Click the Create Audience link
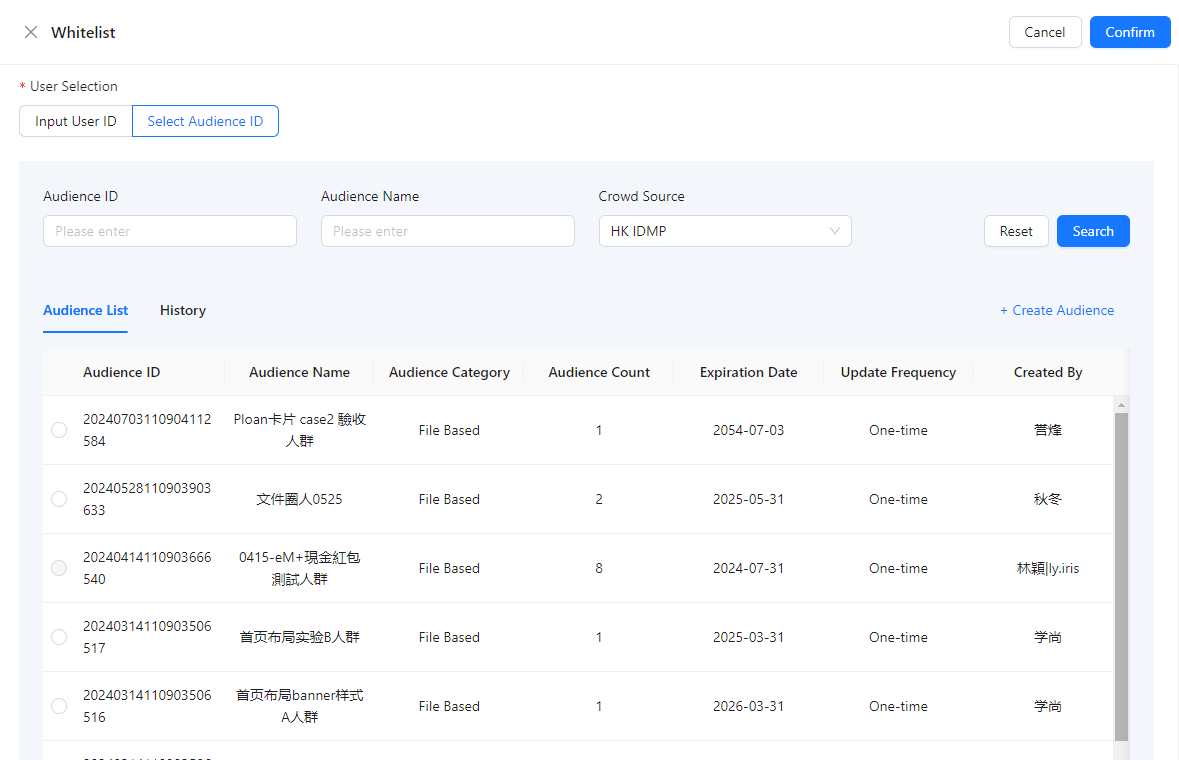The image size is (1179, 760). [1057, 310]
